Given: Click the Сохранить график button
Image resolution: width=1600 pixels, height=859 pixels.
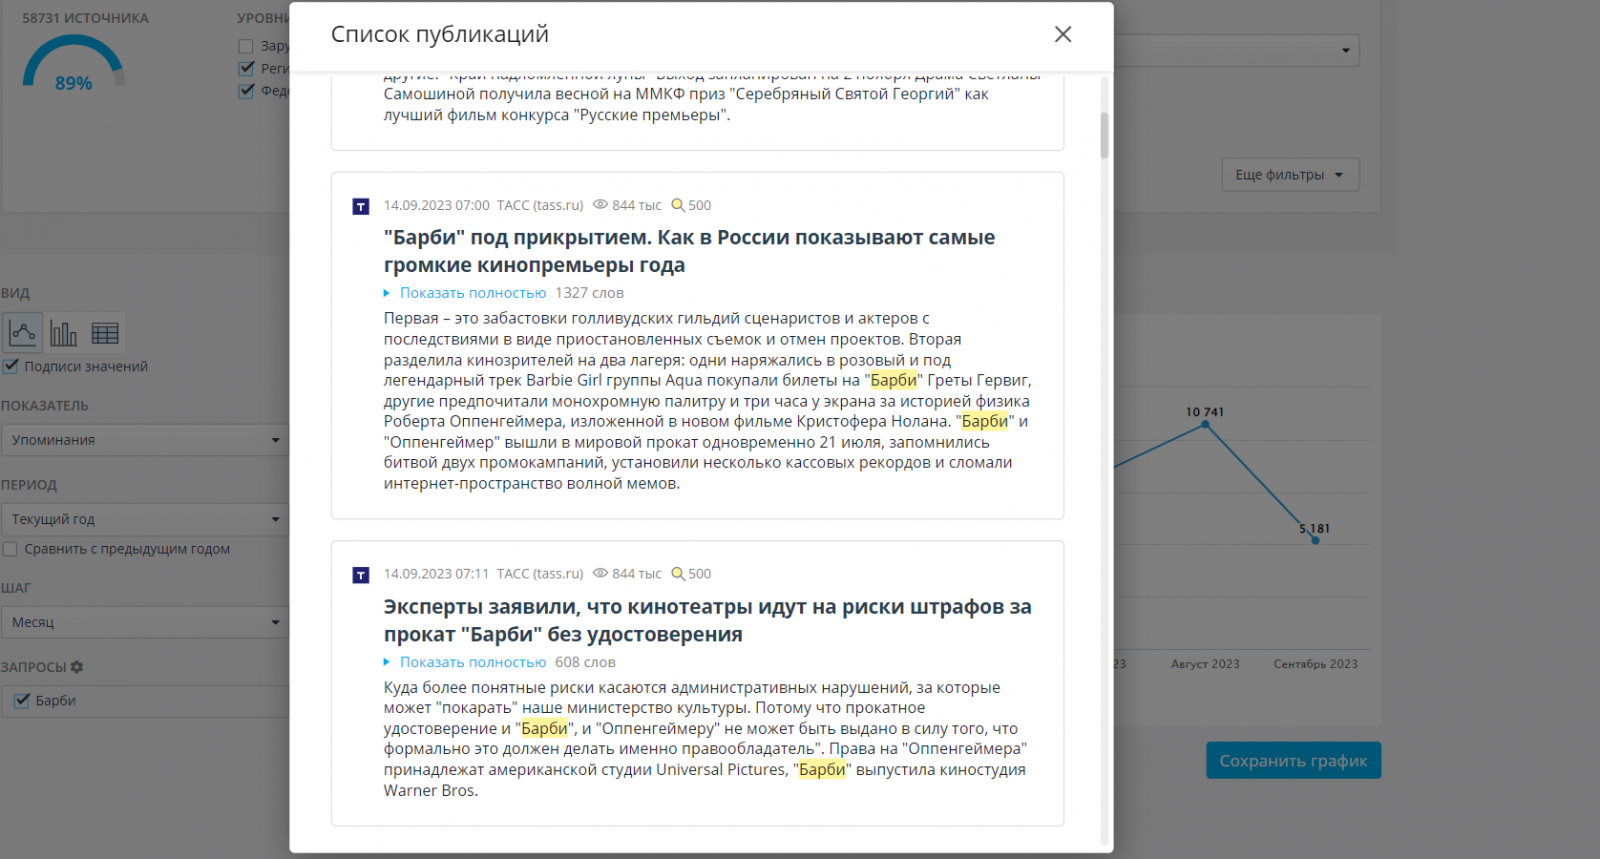Looking at the screenshot, I should coord(1293,761).
